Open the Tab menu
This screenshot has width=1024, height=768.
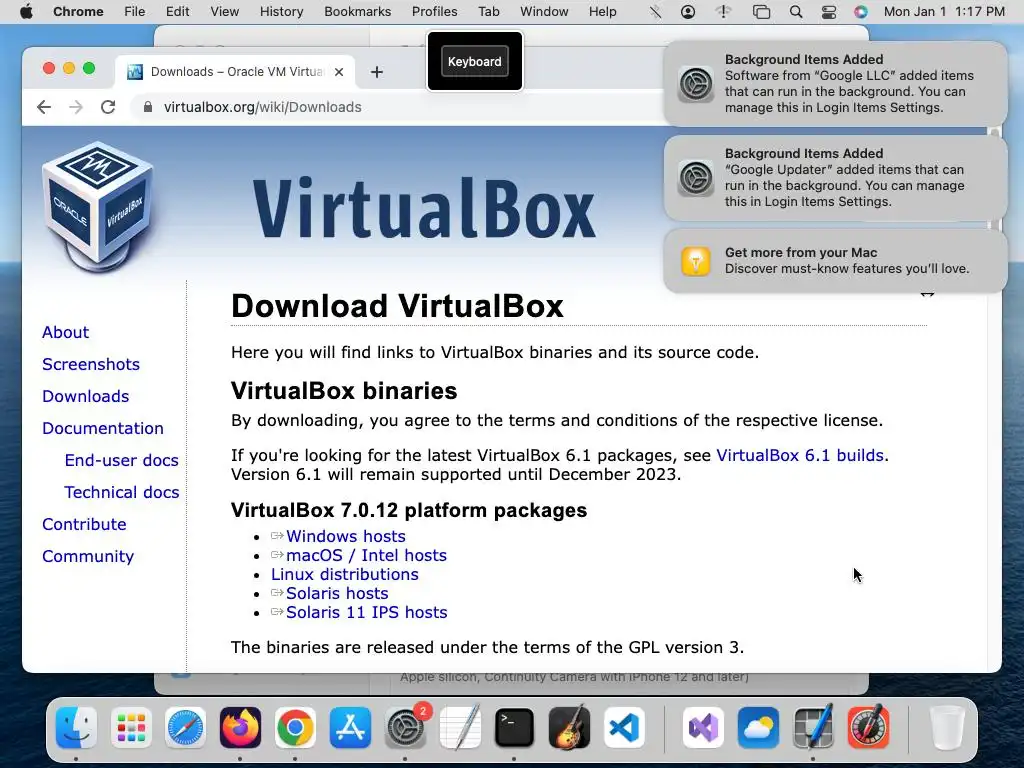(x=488, y=12)
